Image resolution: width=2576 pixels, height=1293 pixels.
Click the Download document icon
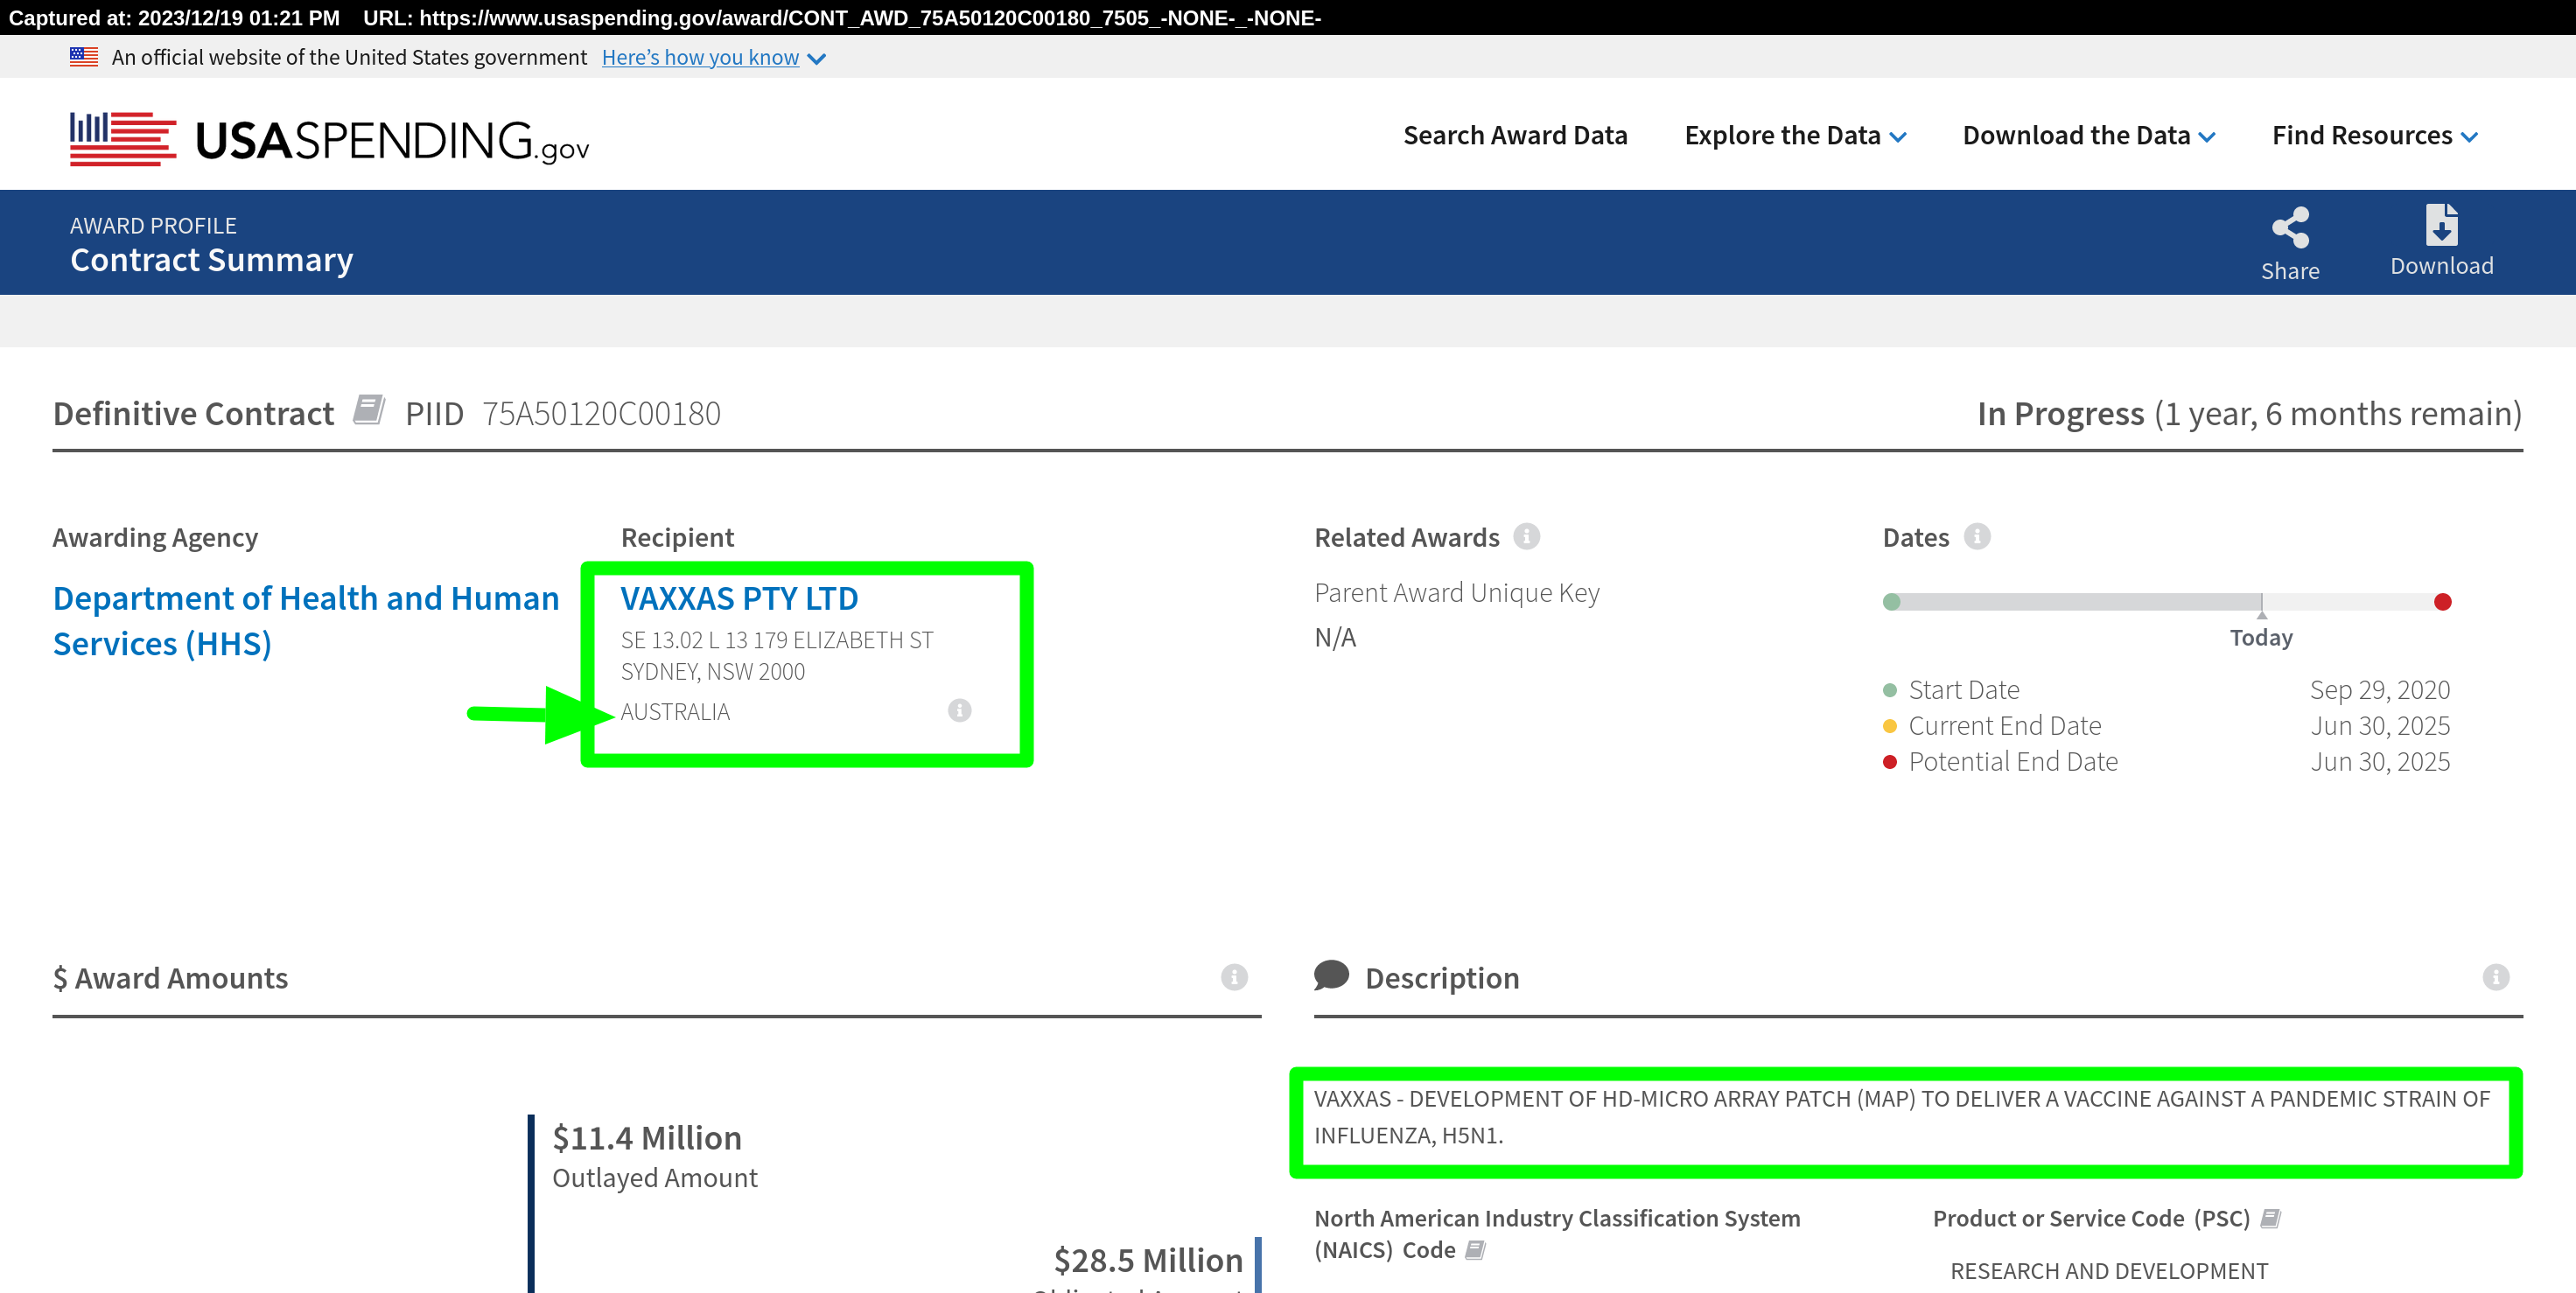2441,225
